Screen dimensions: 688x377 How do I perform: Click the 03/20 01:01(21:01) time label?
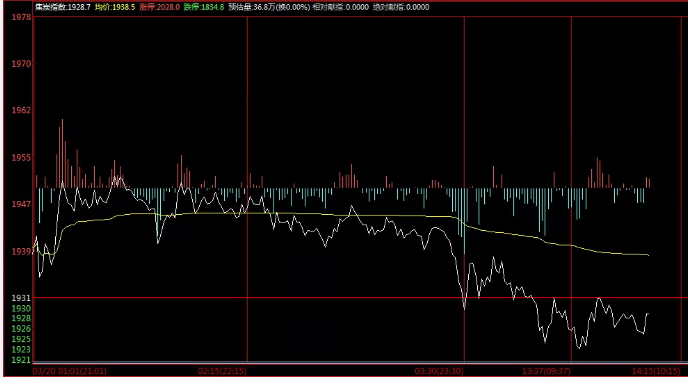coord(70,371)
